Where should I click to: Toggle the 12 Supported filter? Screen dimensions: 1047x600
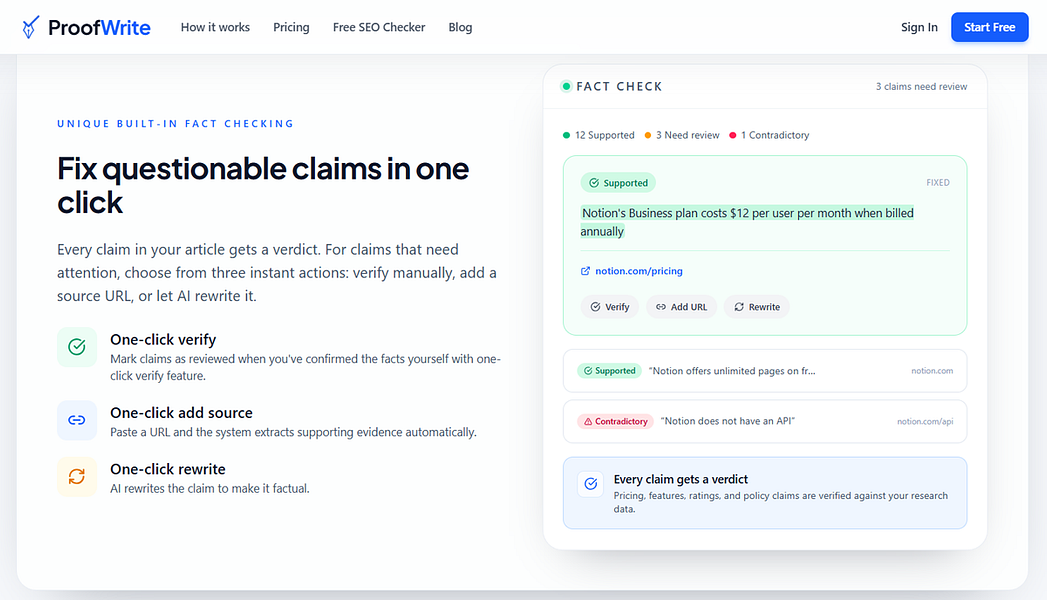[598, 134]
